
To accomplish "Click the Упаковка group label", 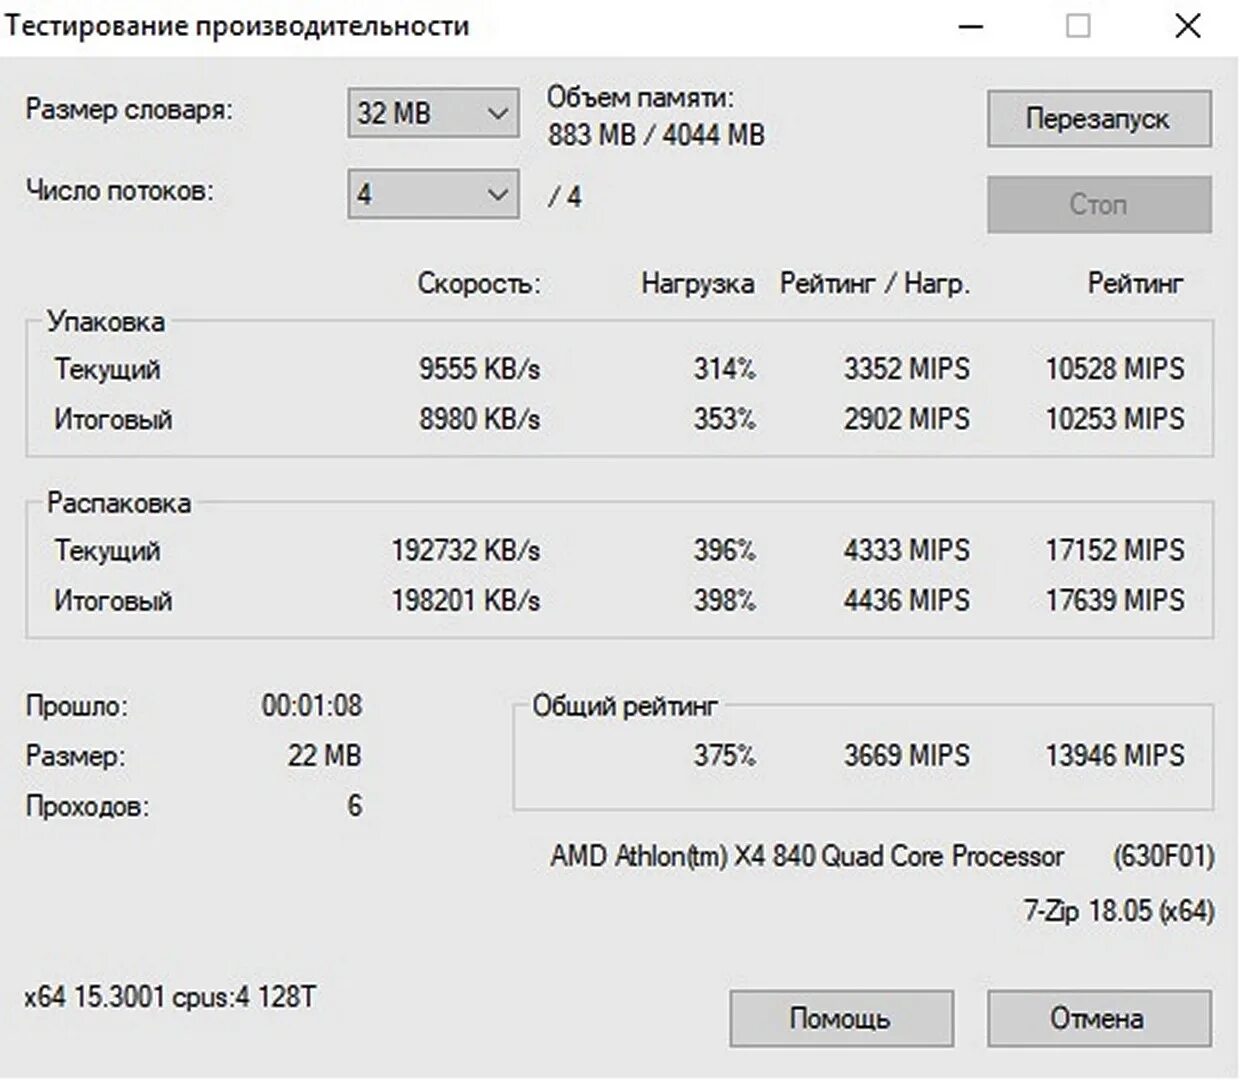I will pyautogui.click(x=106, y=322).
